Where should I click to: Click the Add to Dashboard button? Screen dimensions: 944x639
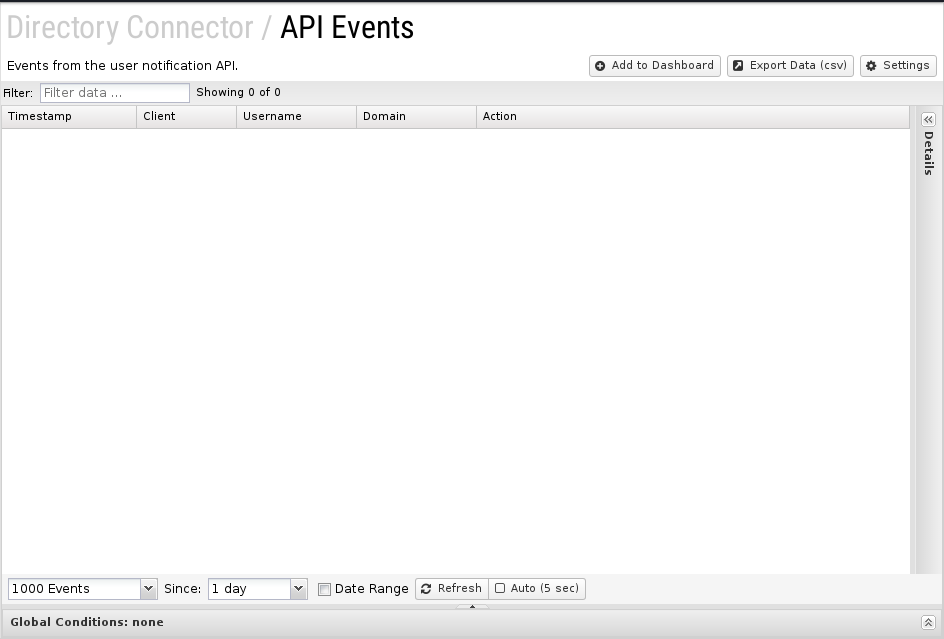tap(654, 66)
